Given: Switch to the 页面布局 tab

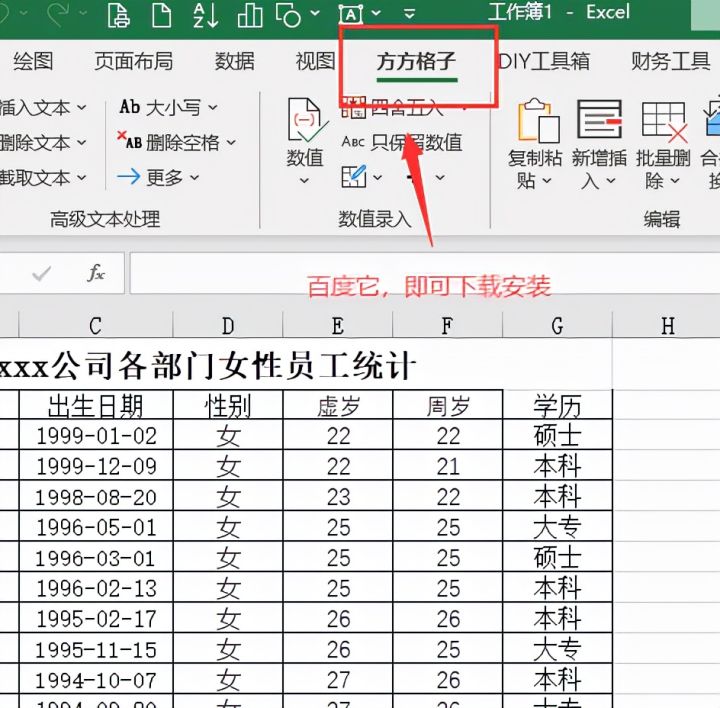Looking at the screenshot, I should [134, 61].
